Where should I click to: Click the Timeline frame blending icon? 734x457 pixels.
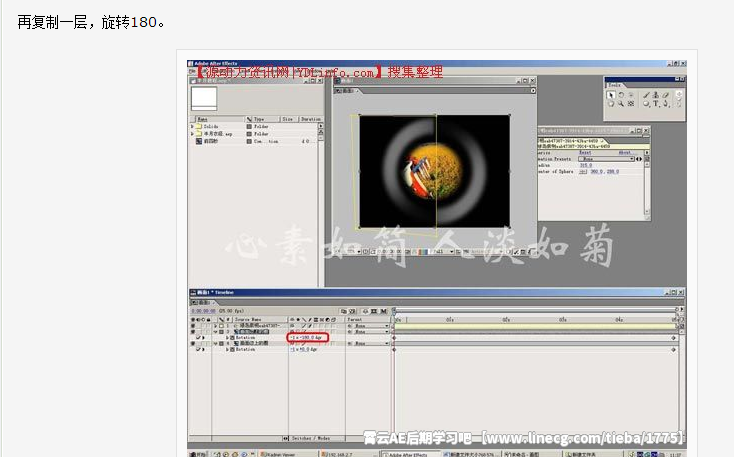(373, 311)
